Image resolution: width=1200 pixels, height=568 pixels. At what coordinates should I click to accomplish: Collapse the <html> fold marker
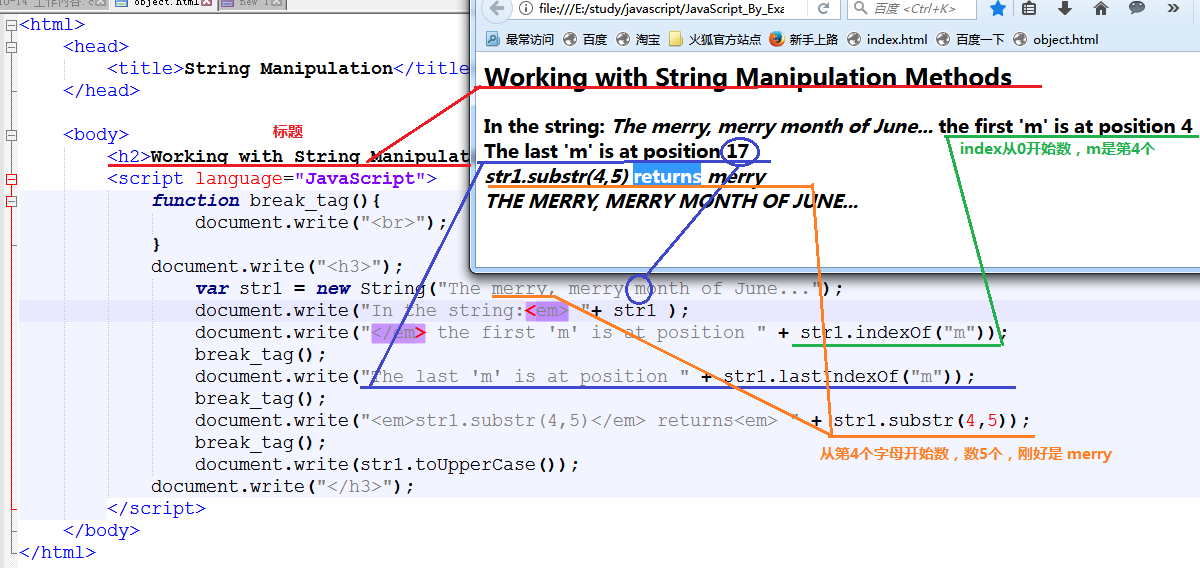(11, 25)
